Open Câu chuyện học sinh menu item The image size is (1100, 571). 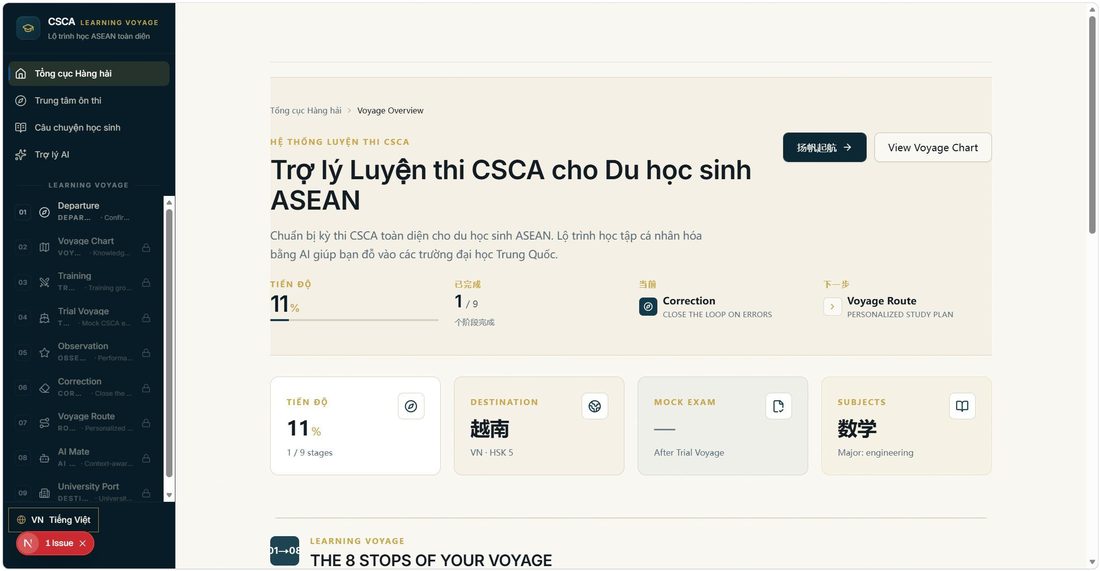(88, 128)
